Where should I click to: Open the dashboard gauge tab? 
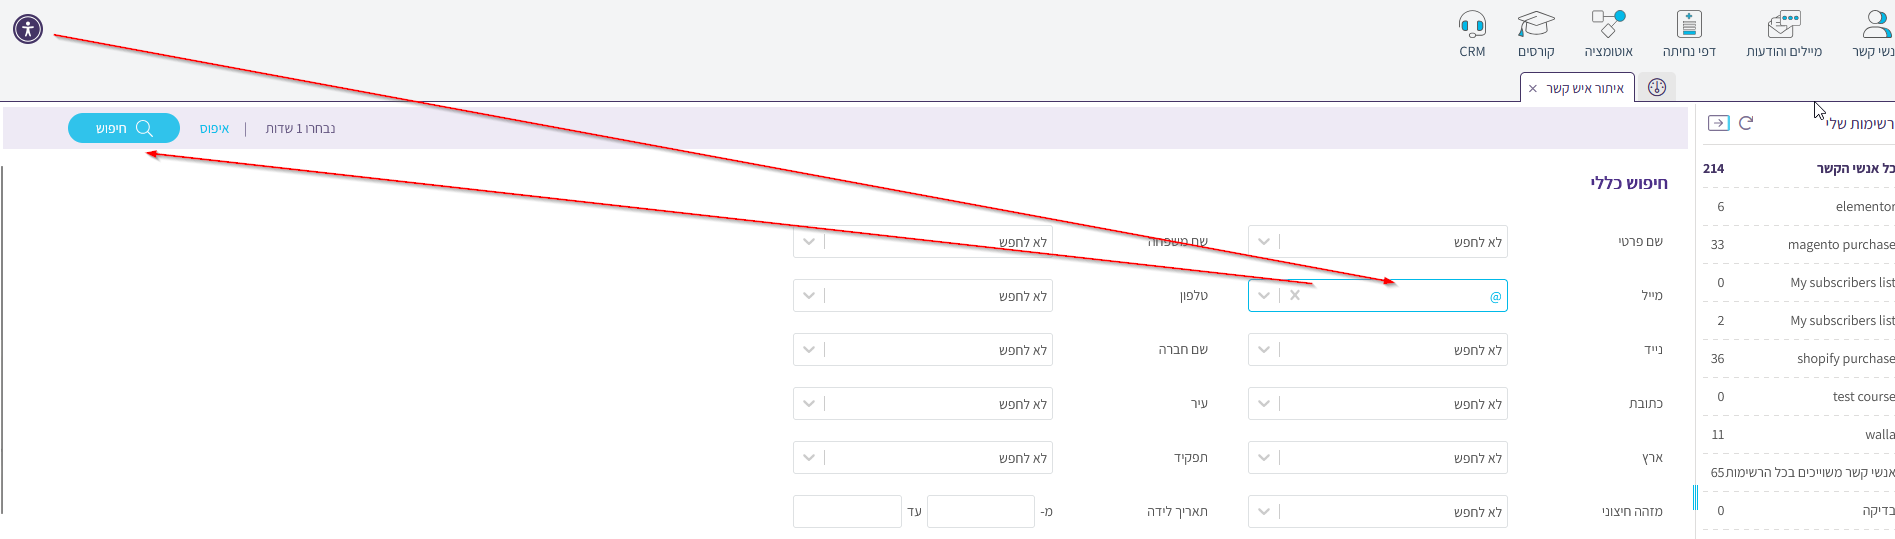click(x=1657, y=88)
